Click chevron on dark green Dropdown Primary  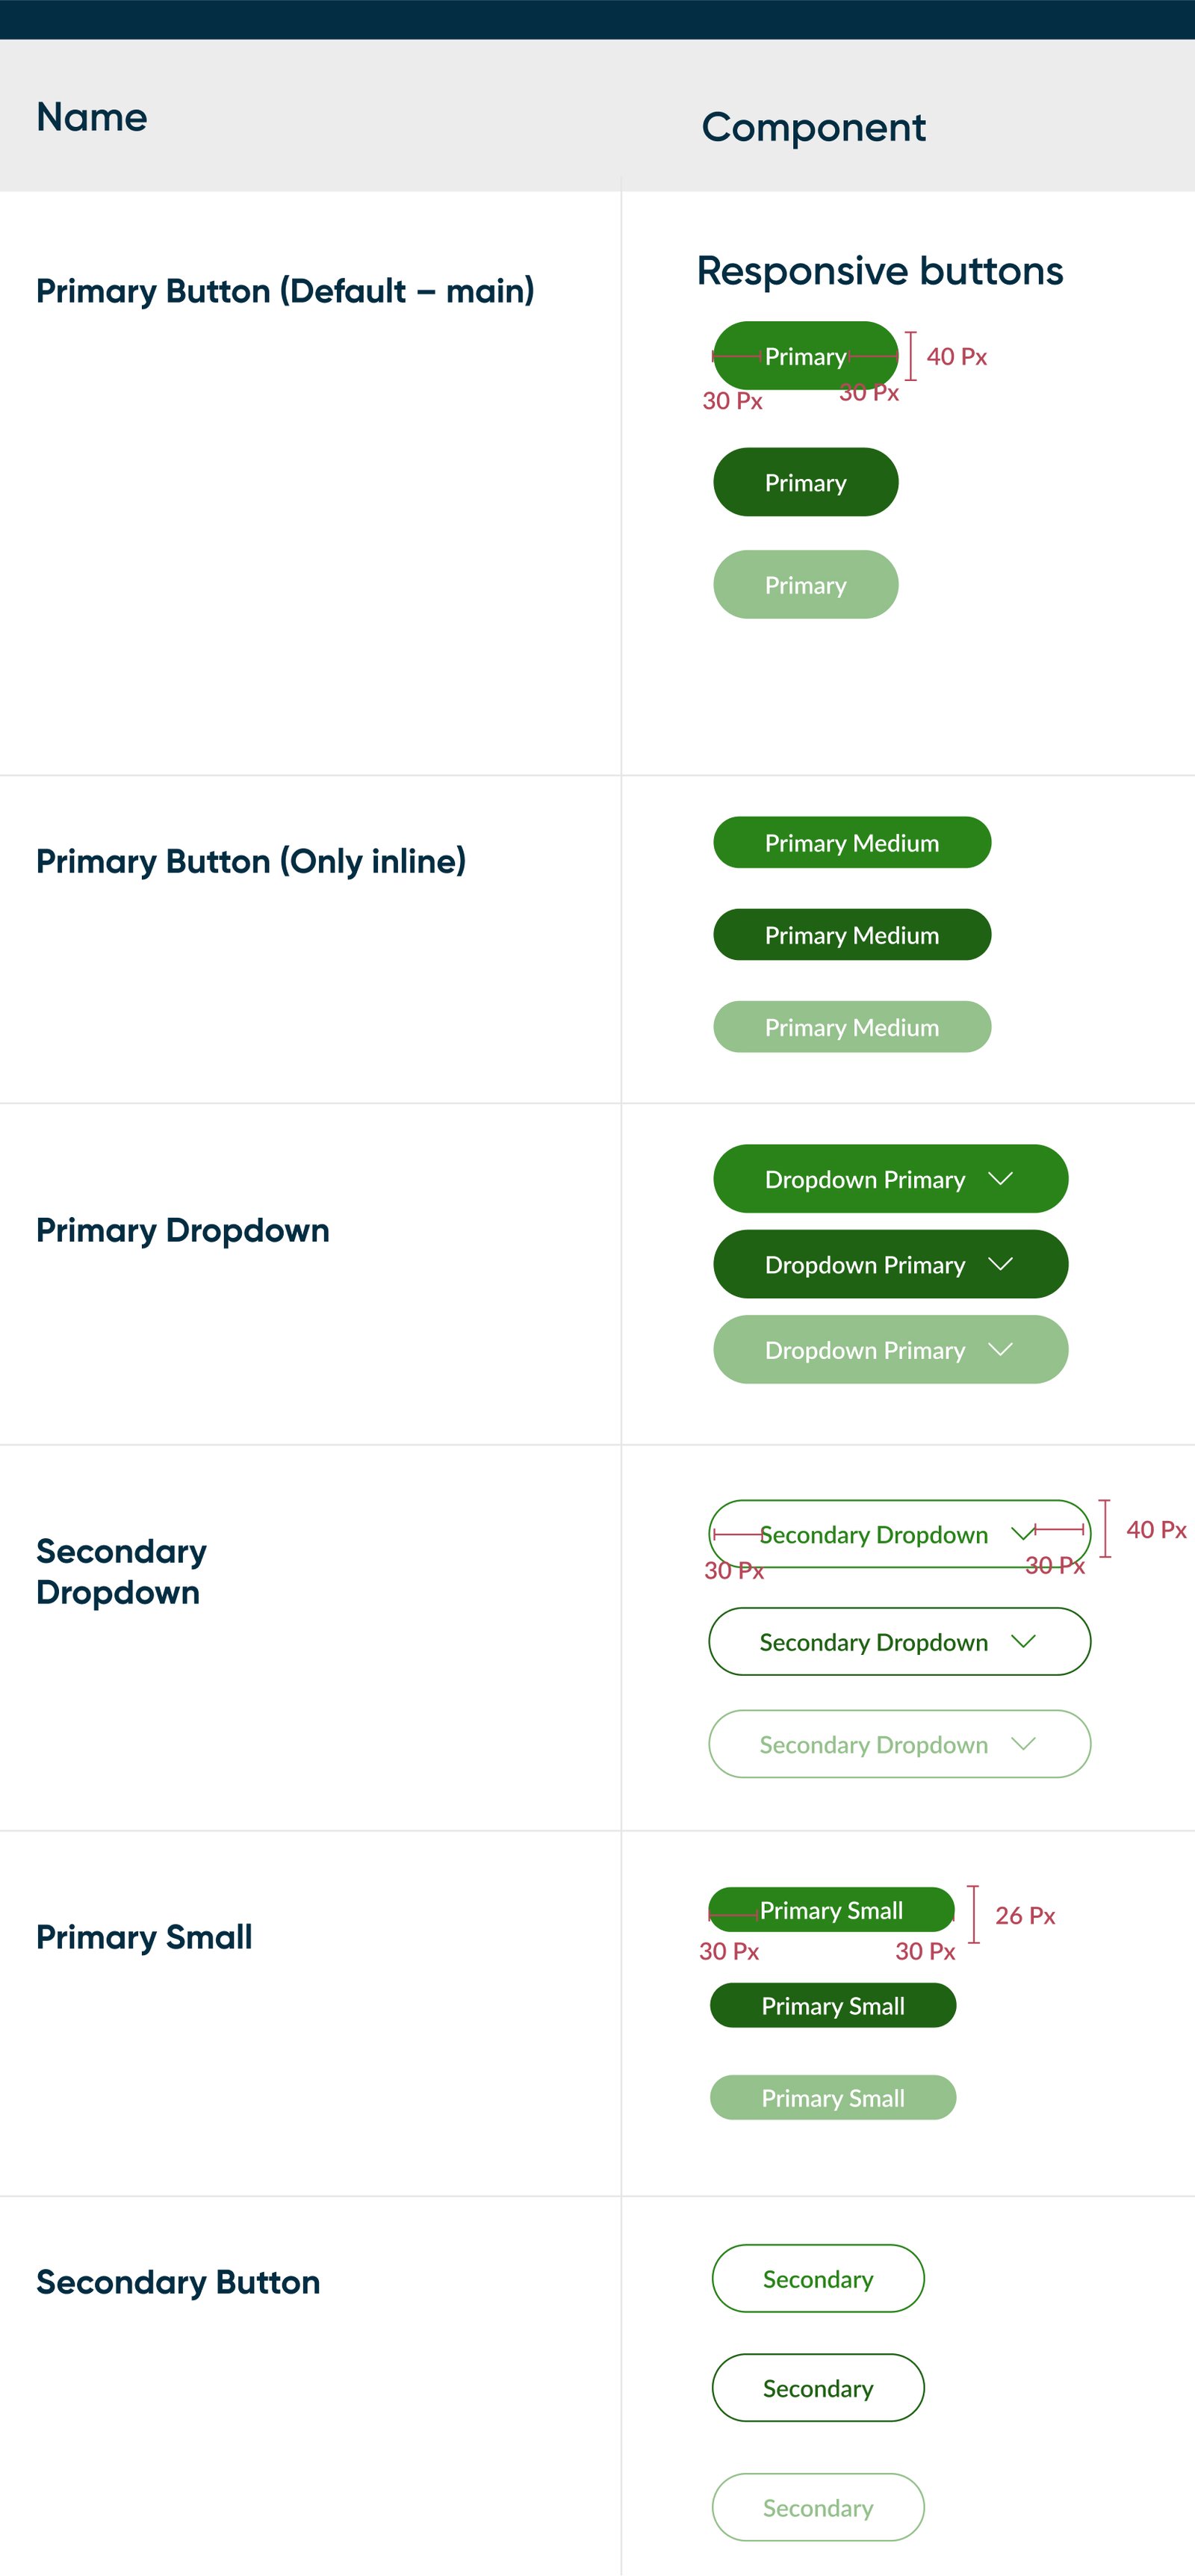[1000, 1264]
